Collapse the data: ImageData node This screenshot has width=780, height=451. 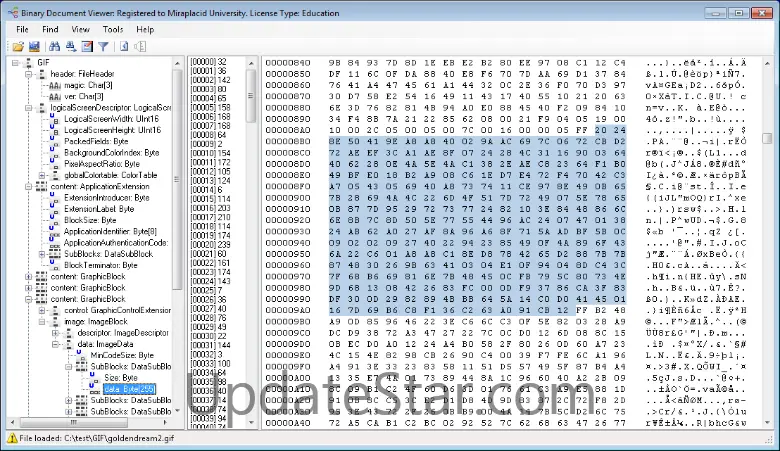point(56,344)
